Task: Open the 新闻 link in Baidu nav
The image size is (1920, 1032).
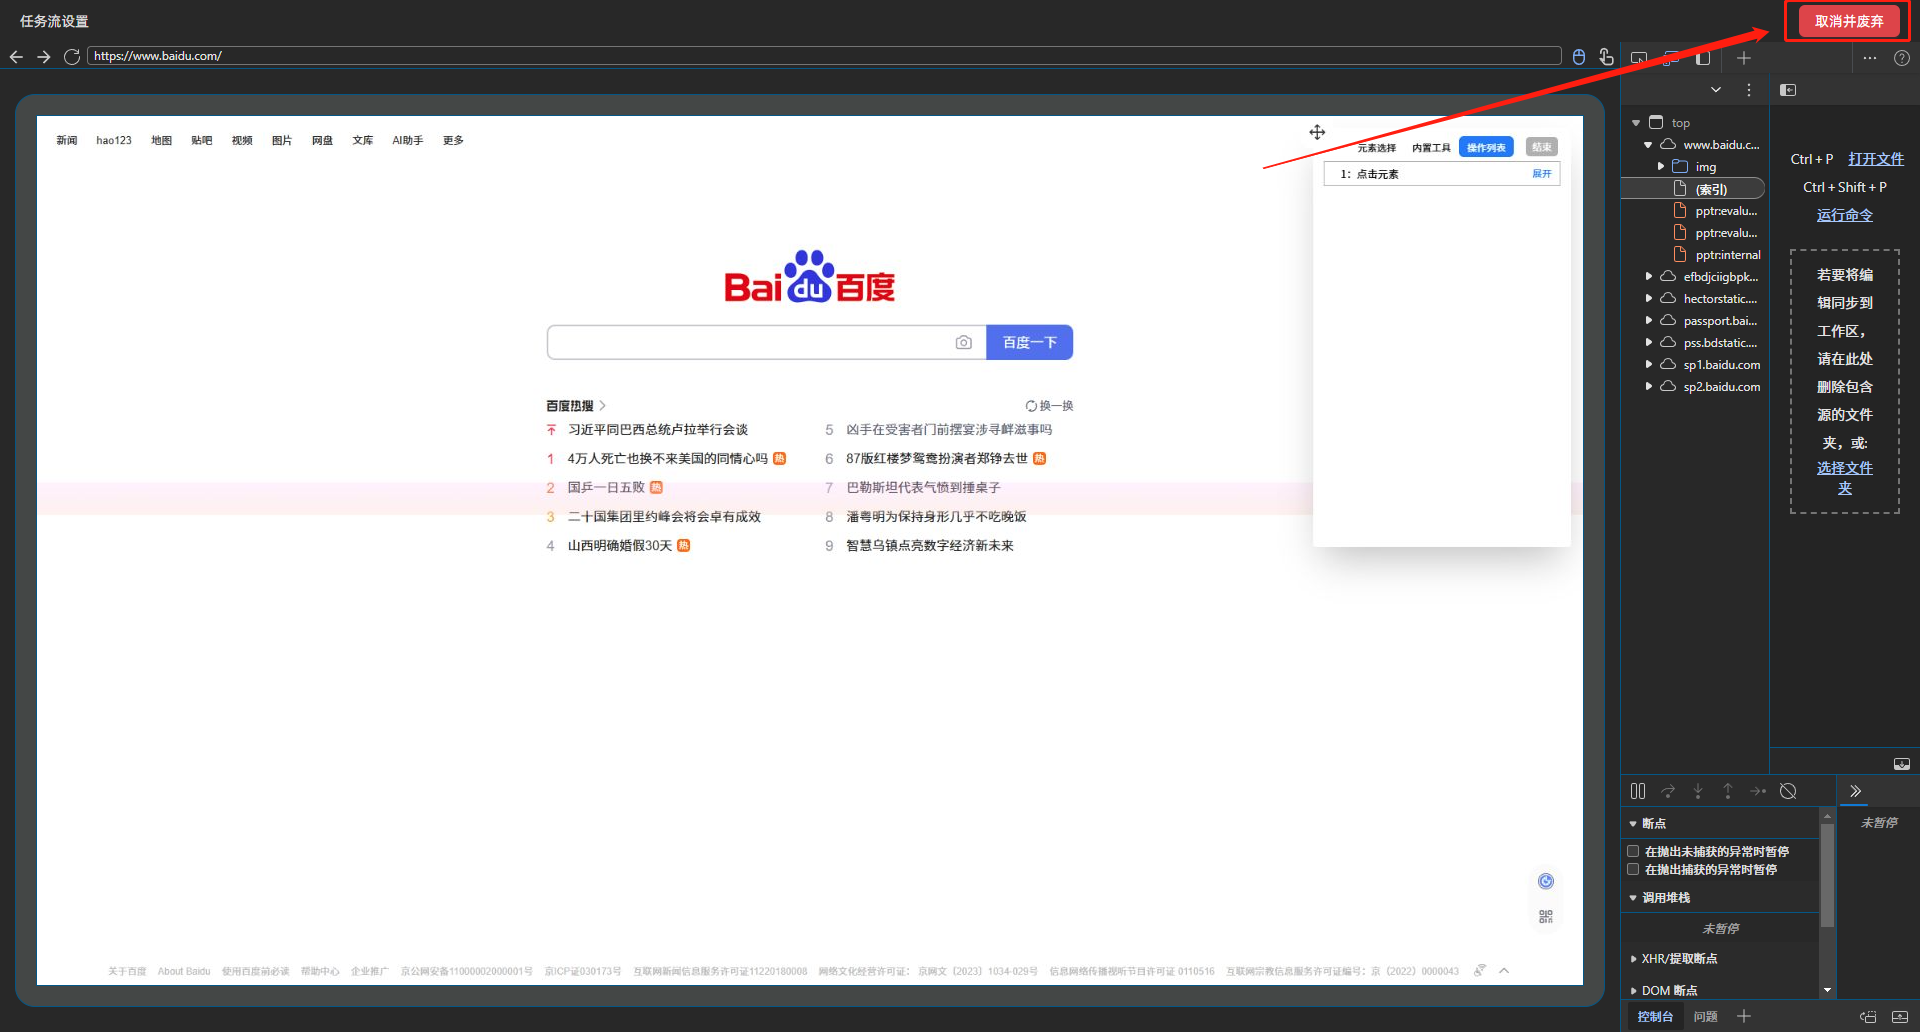Action: pyautogui.click(x=67, y=141)
